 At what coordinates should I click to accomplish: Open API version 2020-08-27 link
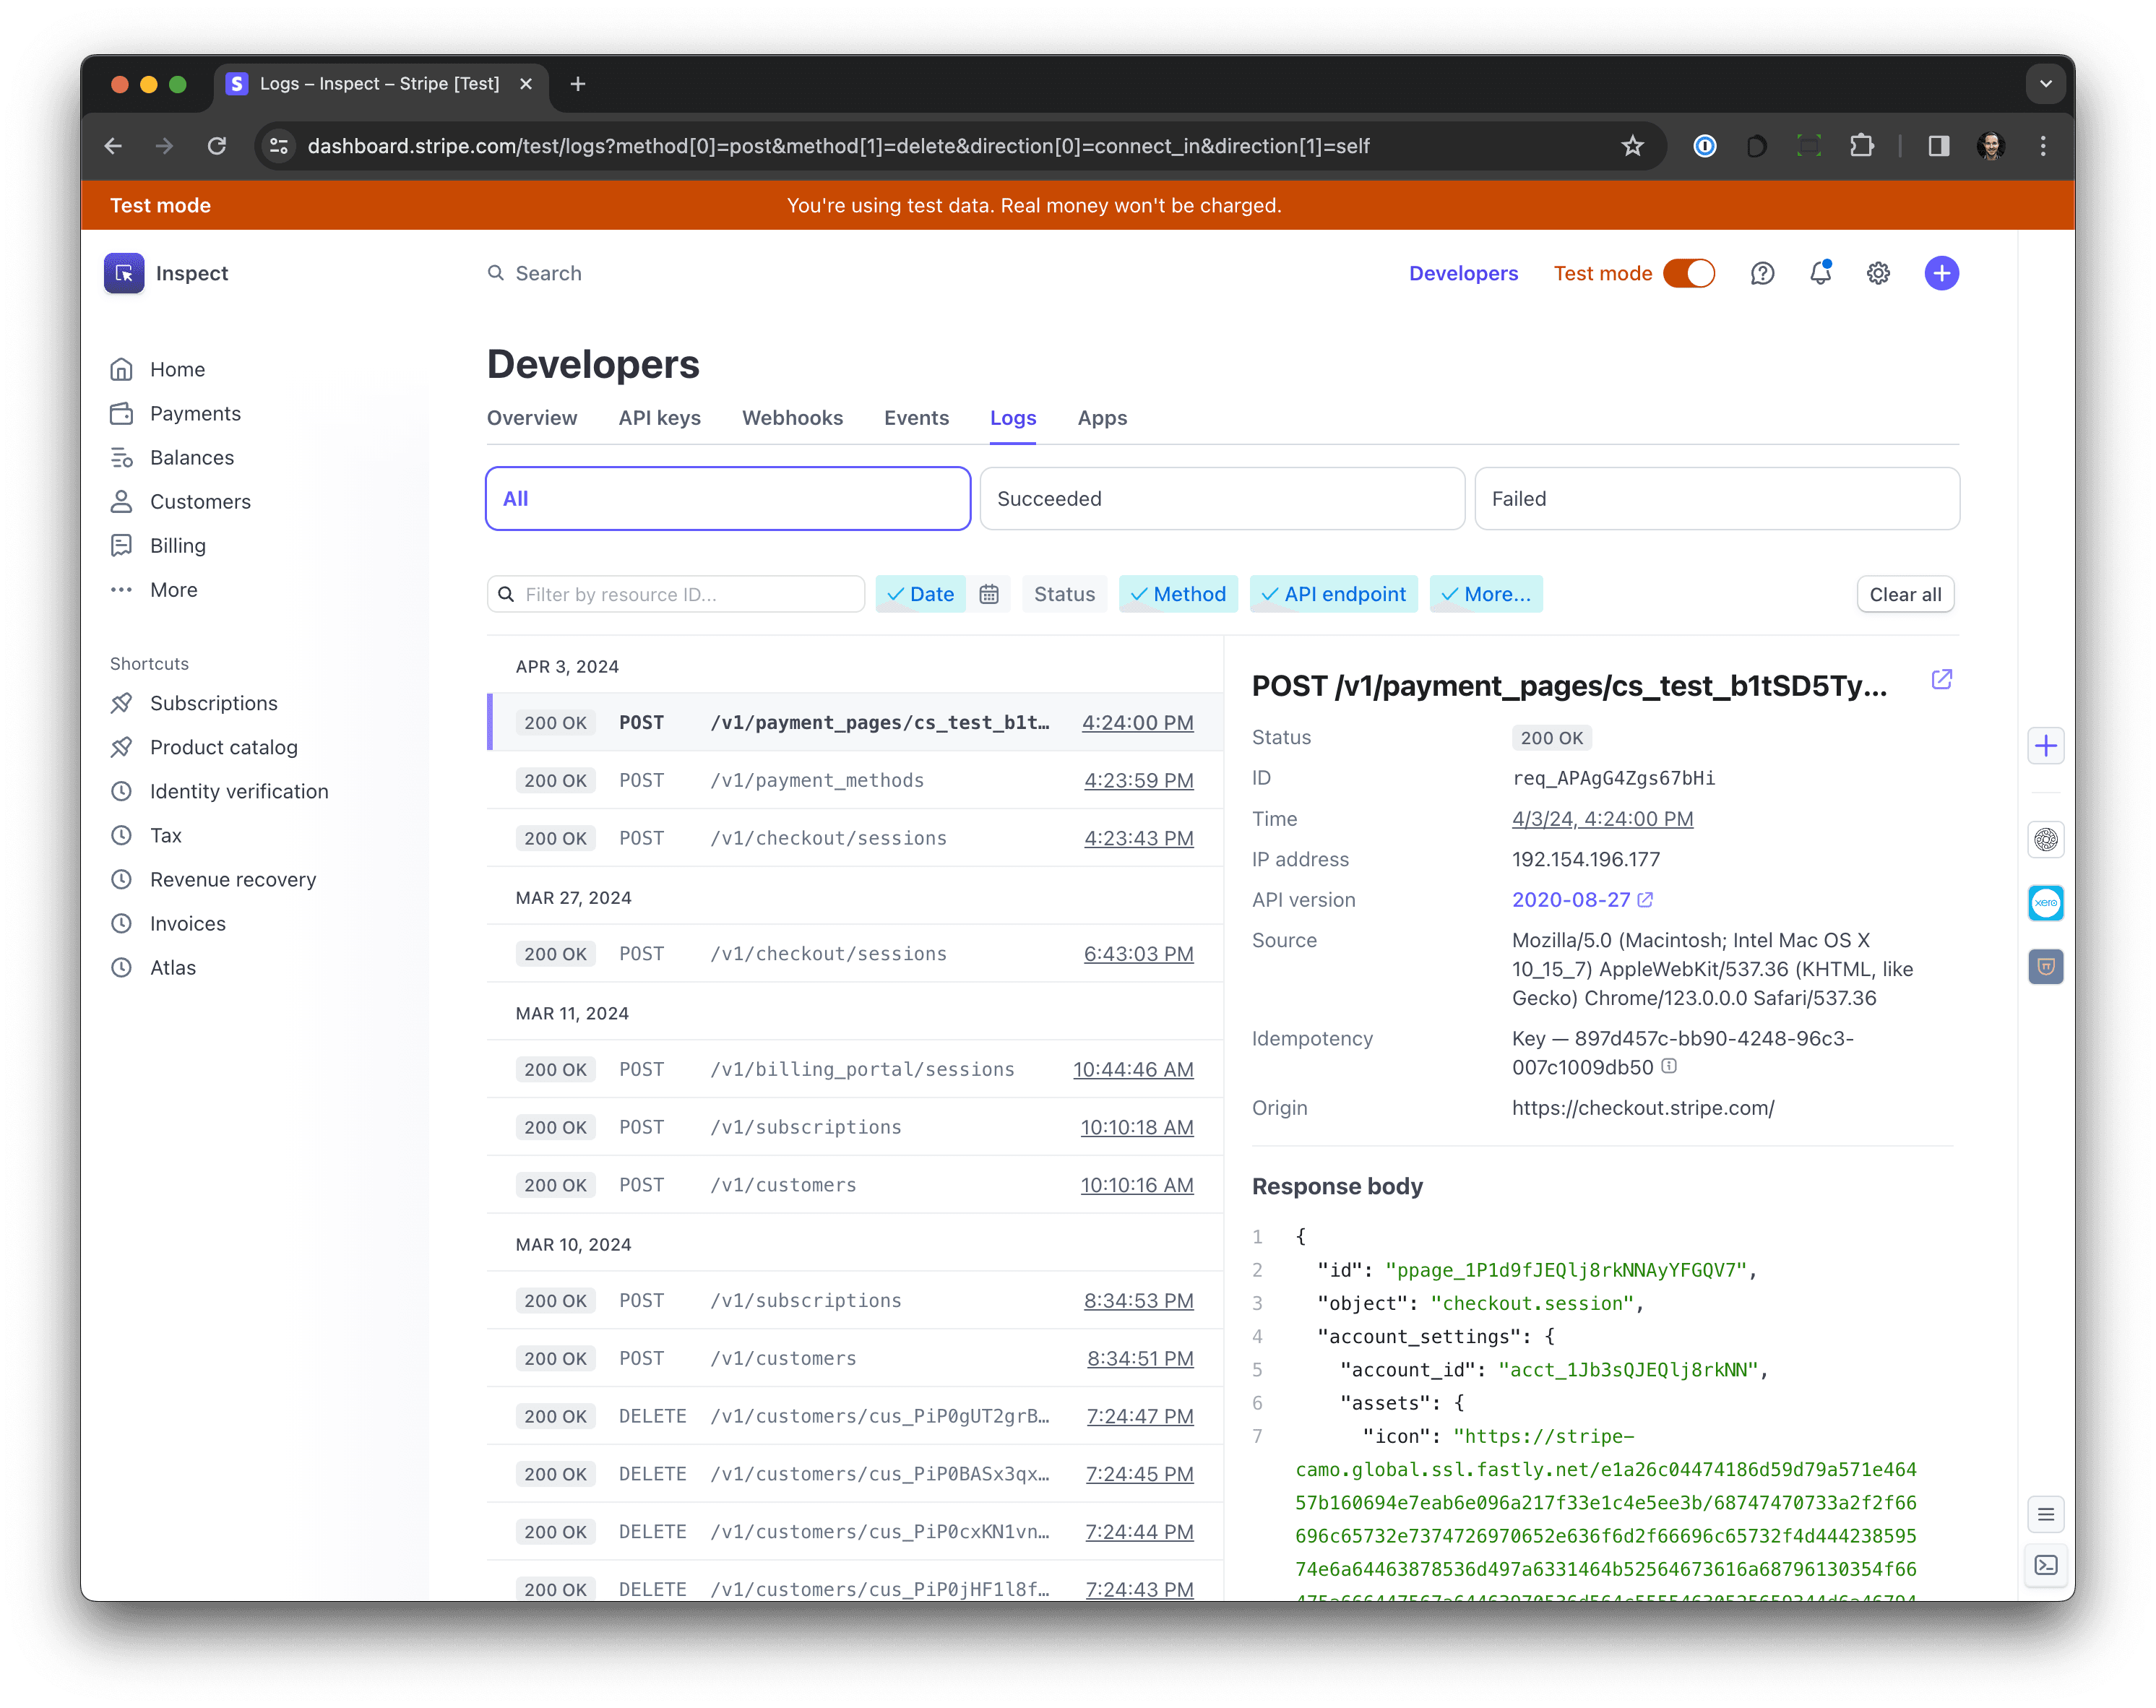point(1582,900)
